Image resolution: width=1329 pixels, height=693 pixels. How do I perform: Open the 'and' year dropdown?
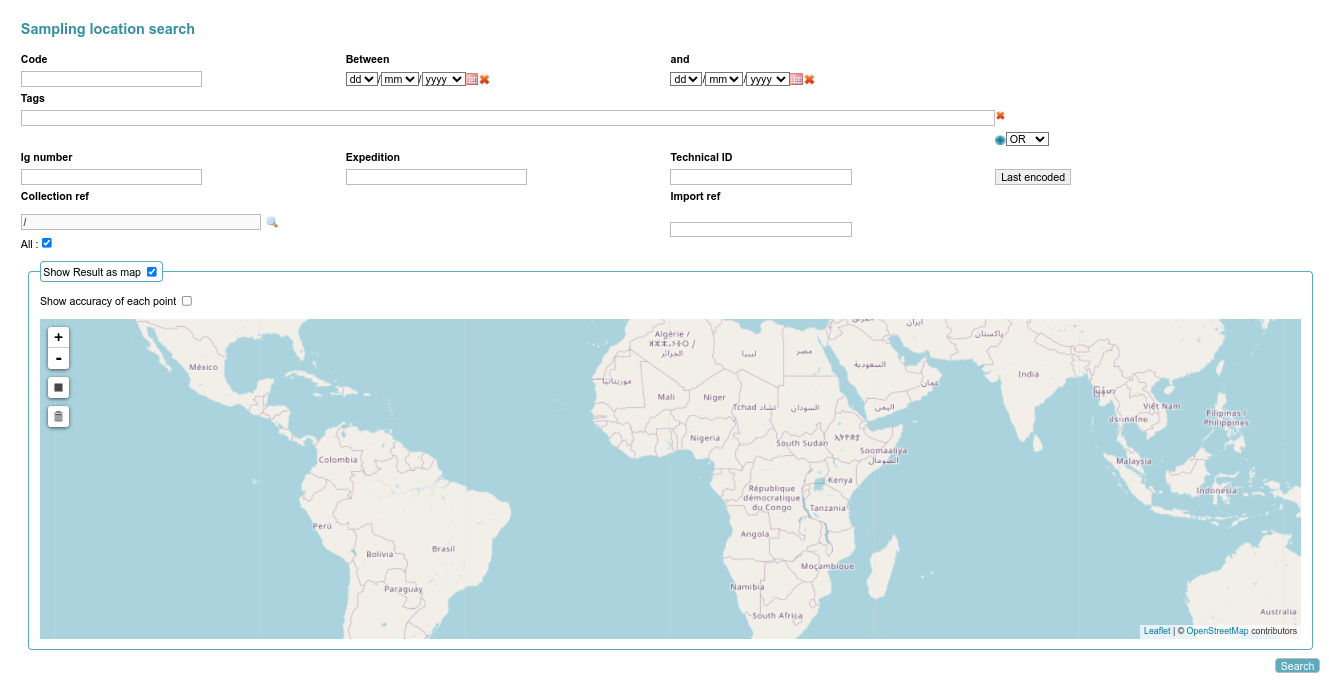tap(768, 79)
